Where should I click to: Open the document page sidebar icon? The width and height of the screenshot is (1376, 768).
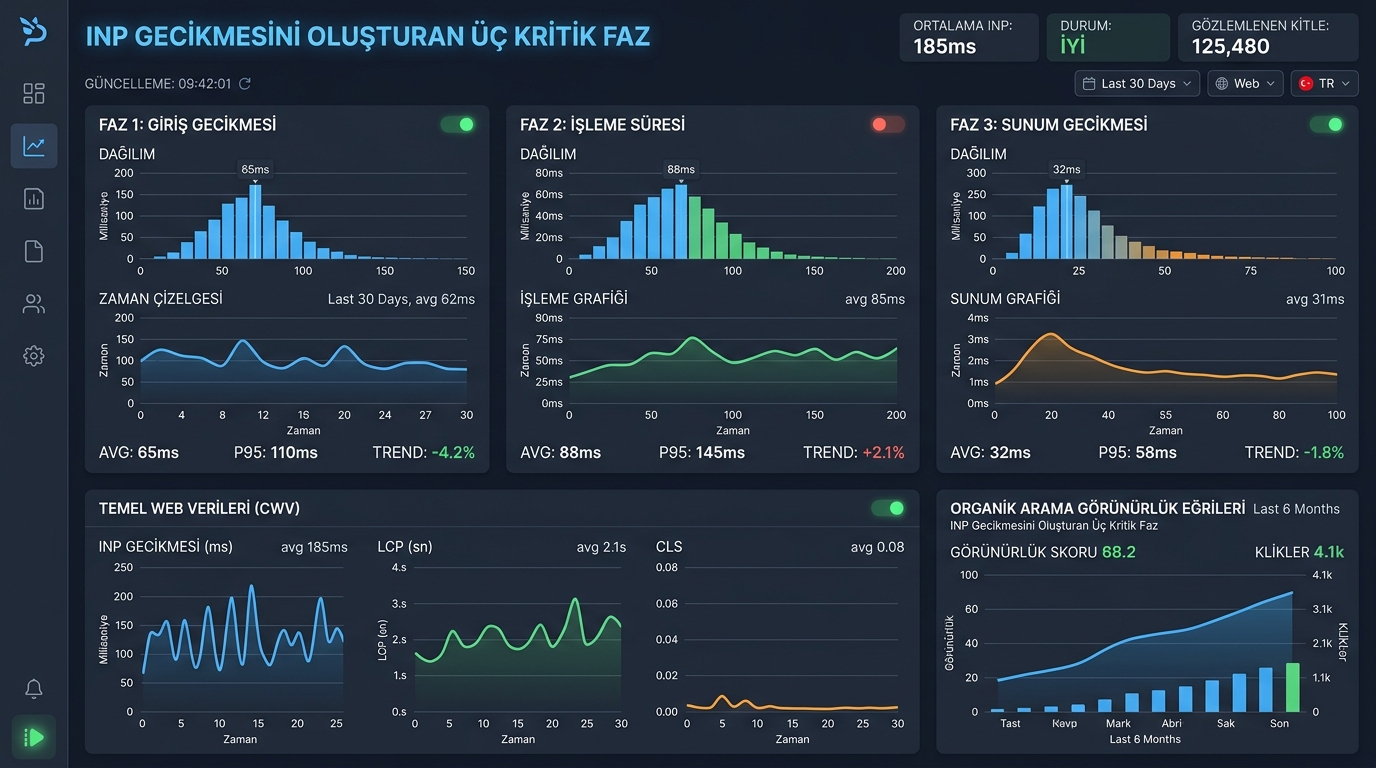click(x=34, y=251)
